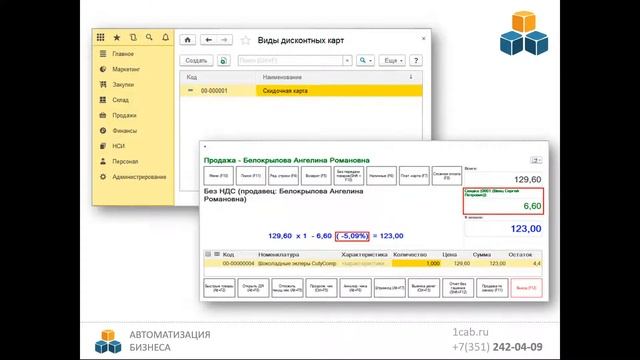
Task: Open the Склад section label
Action: [x=120, y=100]
